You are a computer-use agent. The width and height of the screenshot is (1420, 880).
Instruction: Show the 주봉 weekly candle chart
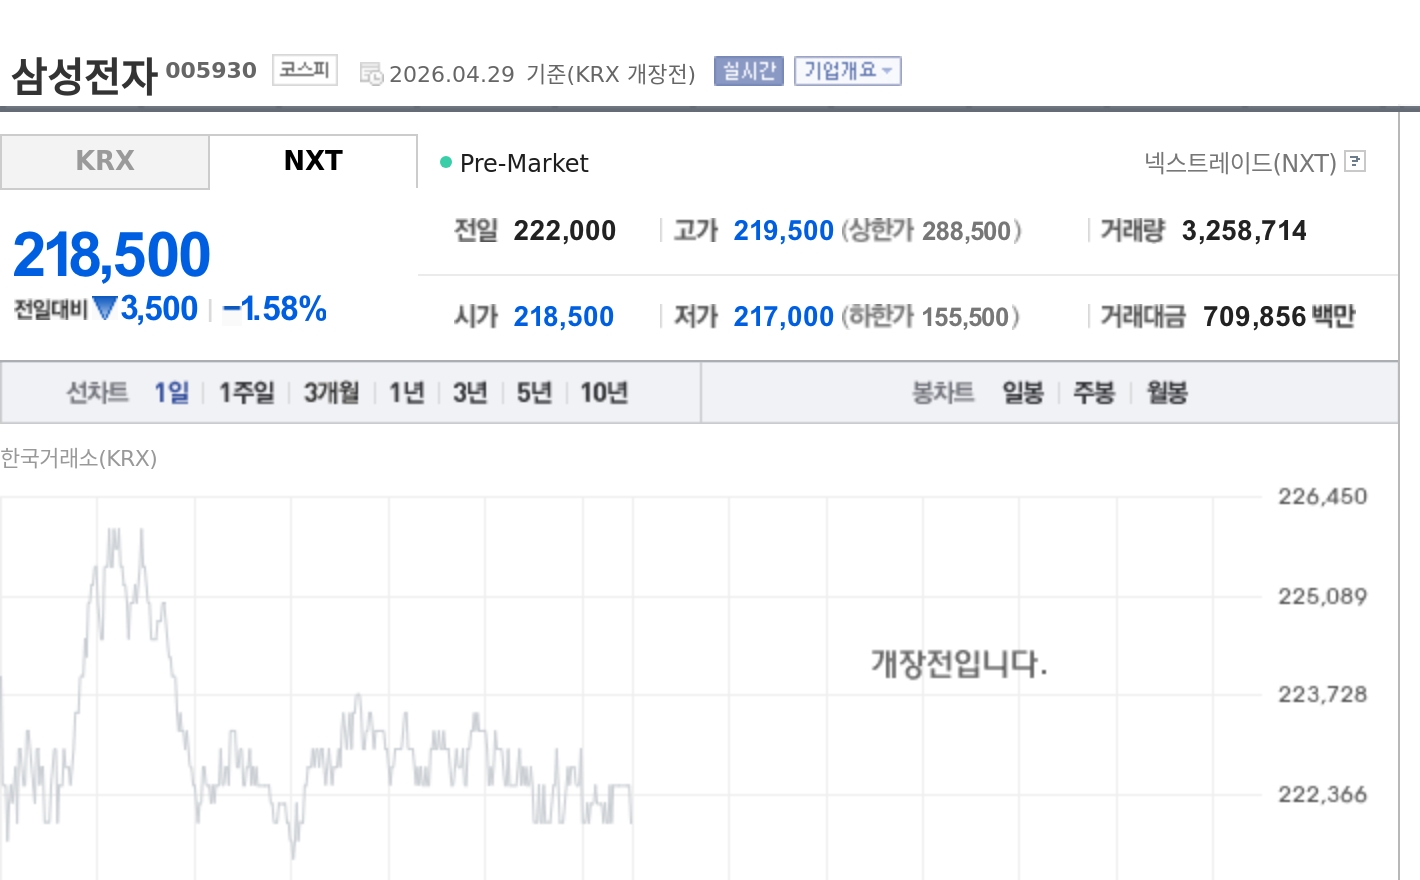tap(1093, 392)
